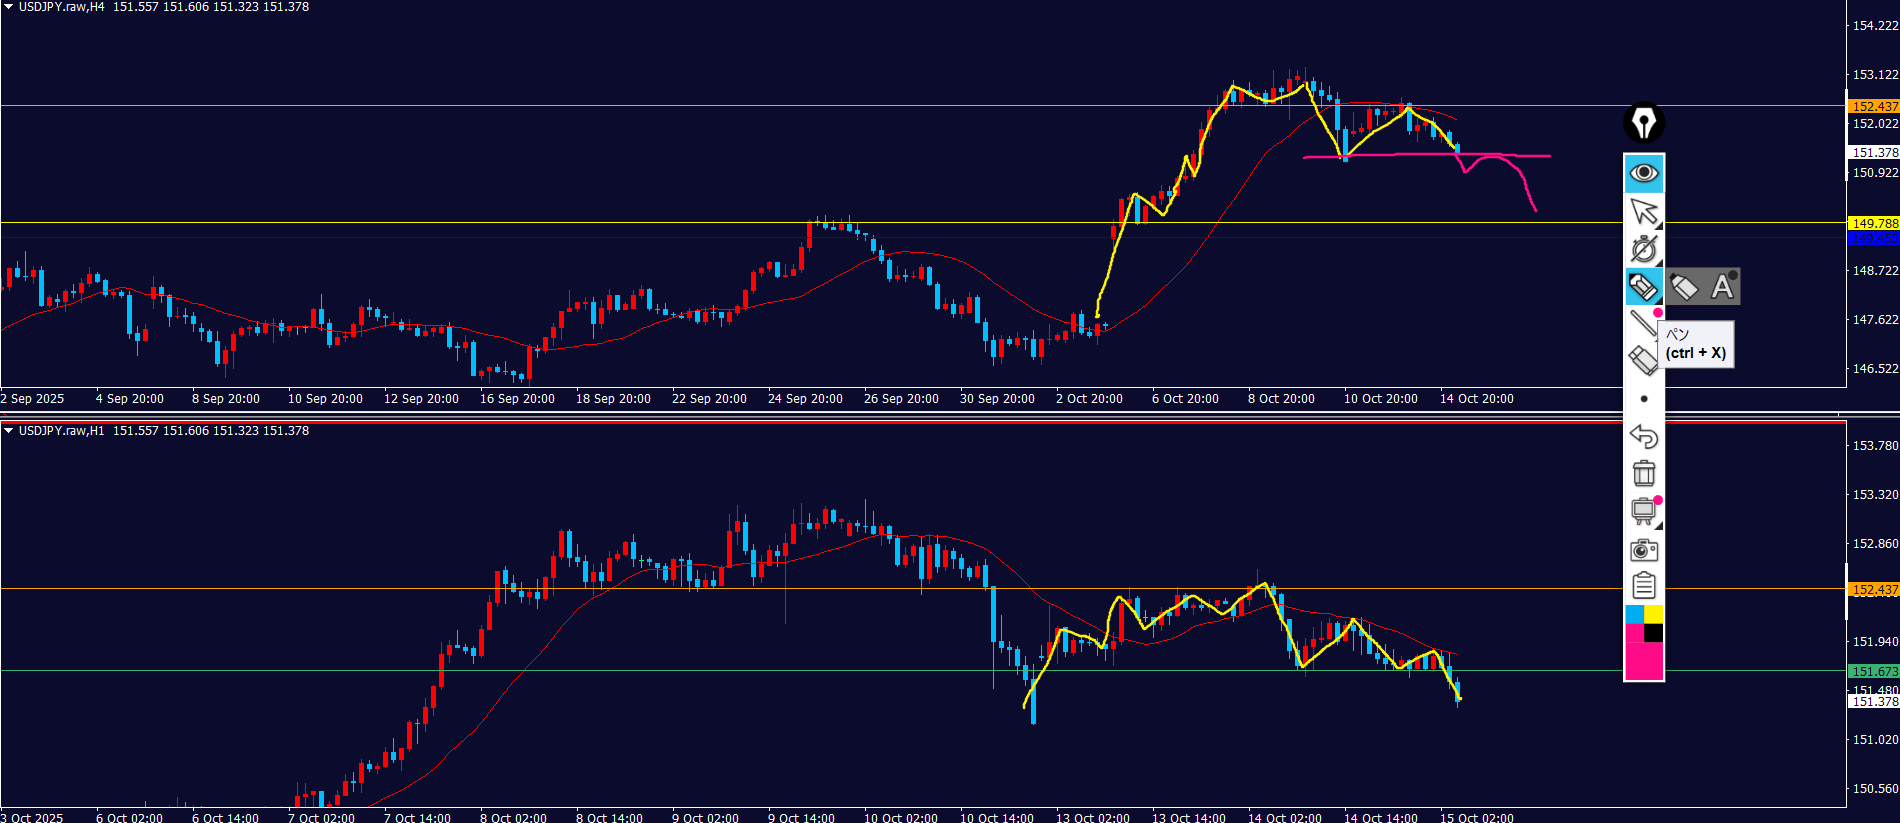Viewport: 1900px width, 823px height.
Task: Open the clipboard notes icon
Action: 1643,586
